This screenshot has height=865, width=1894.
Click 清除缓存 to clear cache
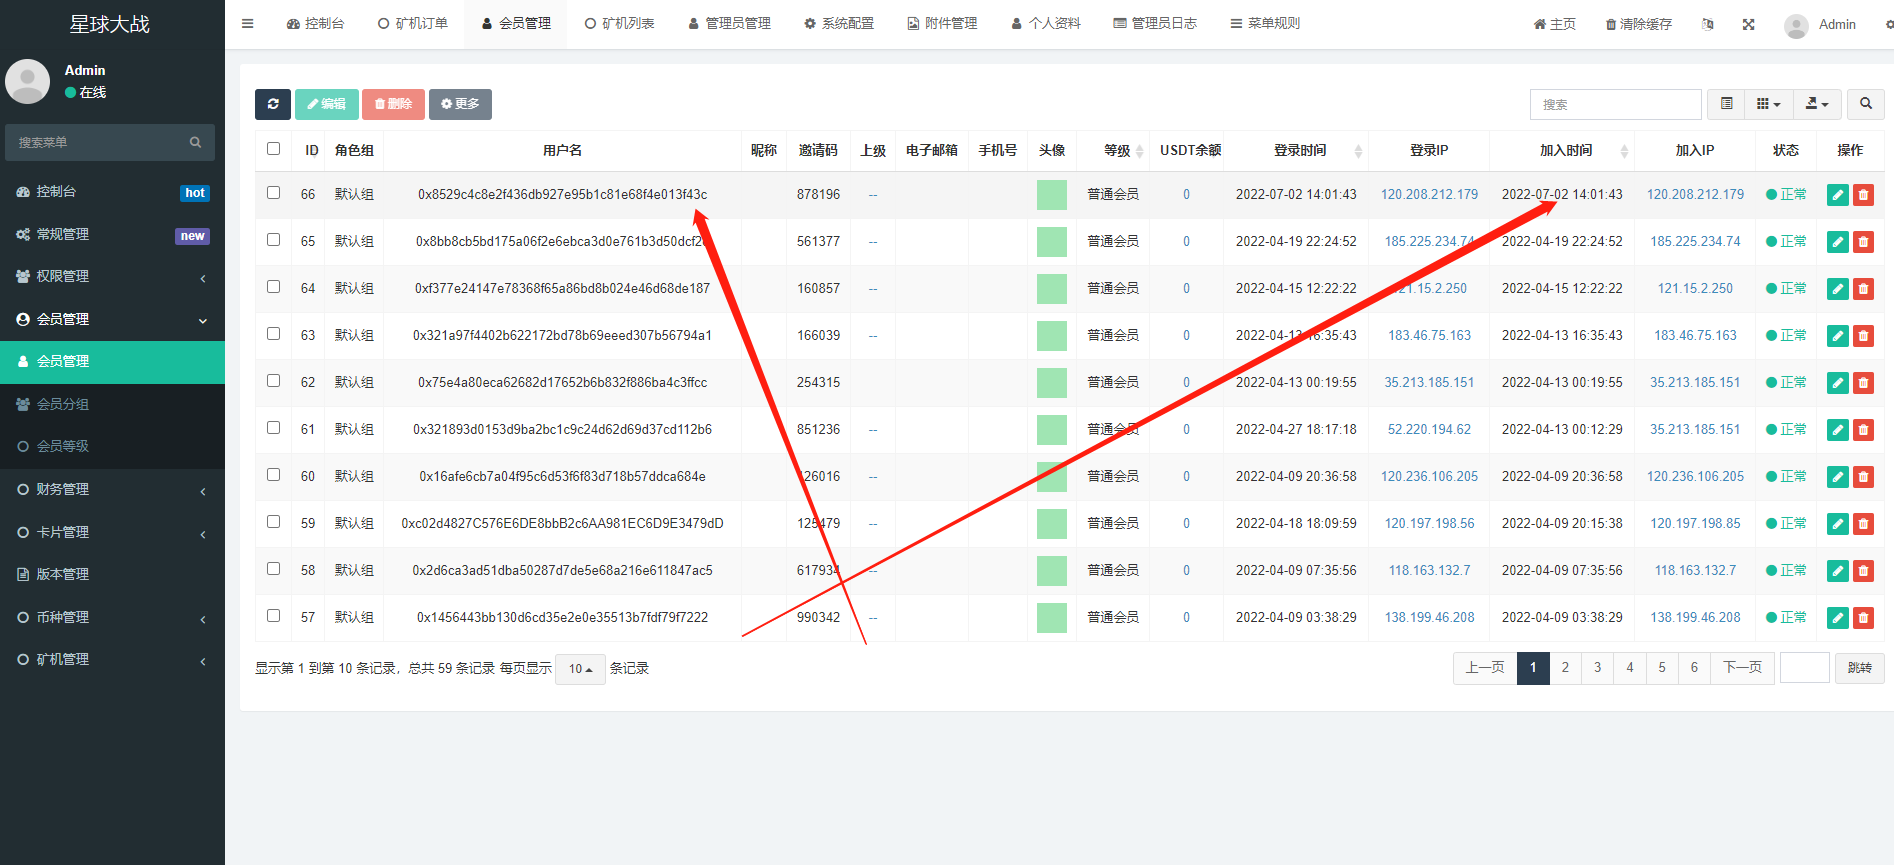1639,24
